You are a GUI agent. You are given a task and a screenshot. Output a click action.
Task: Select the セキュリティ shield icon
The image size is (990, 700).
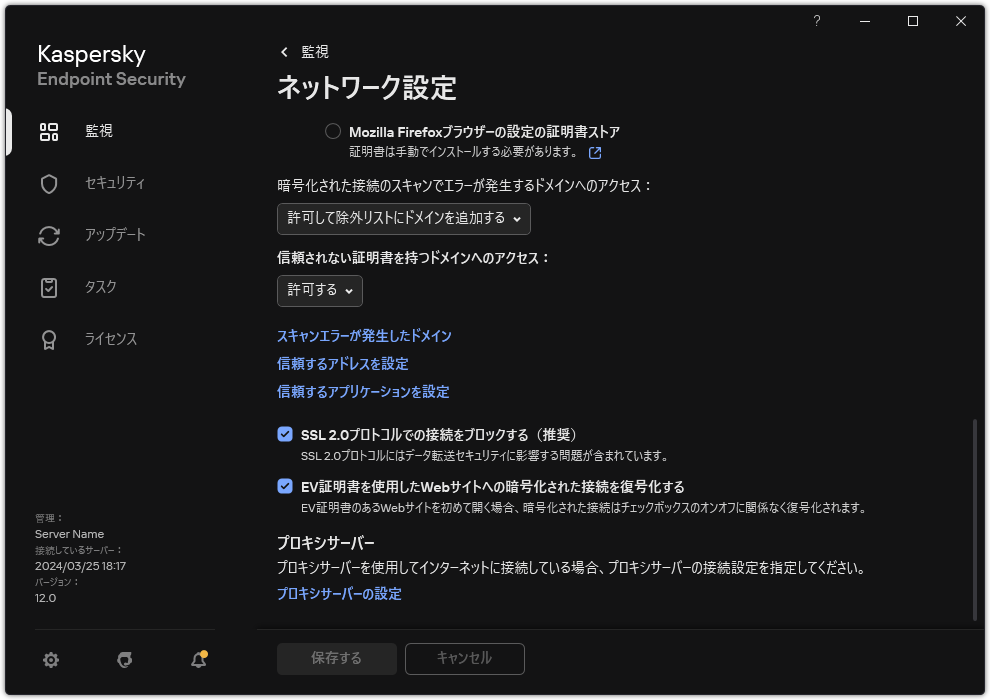click(x=48, y=183)
